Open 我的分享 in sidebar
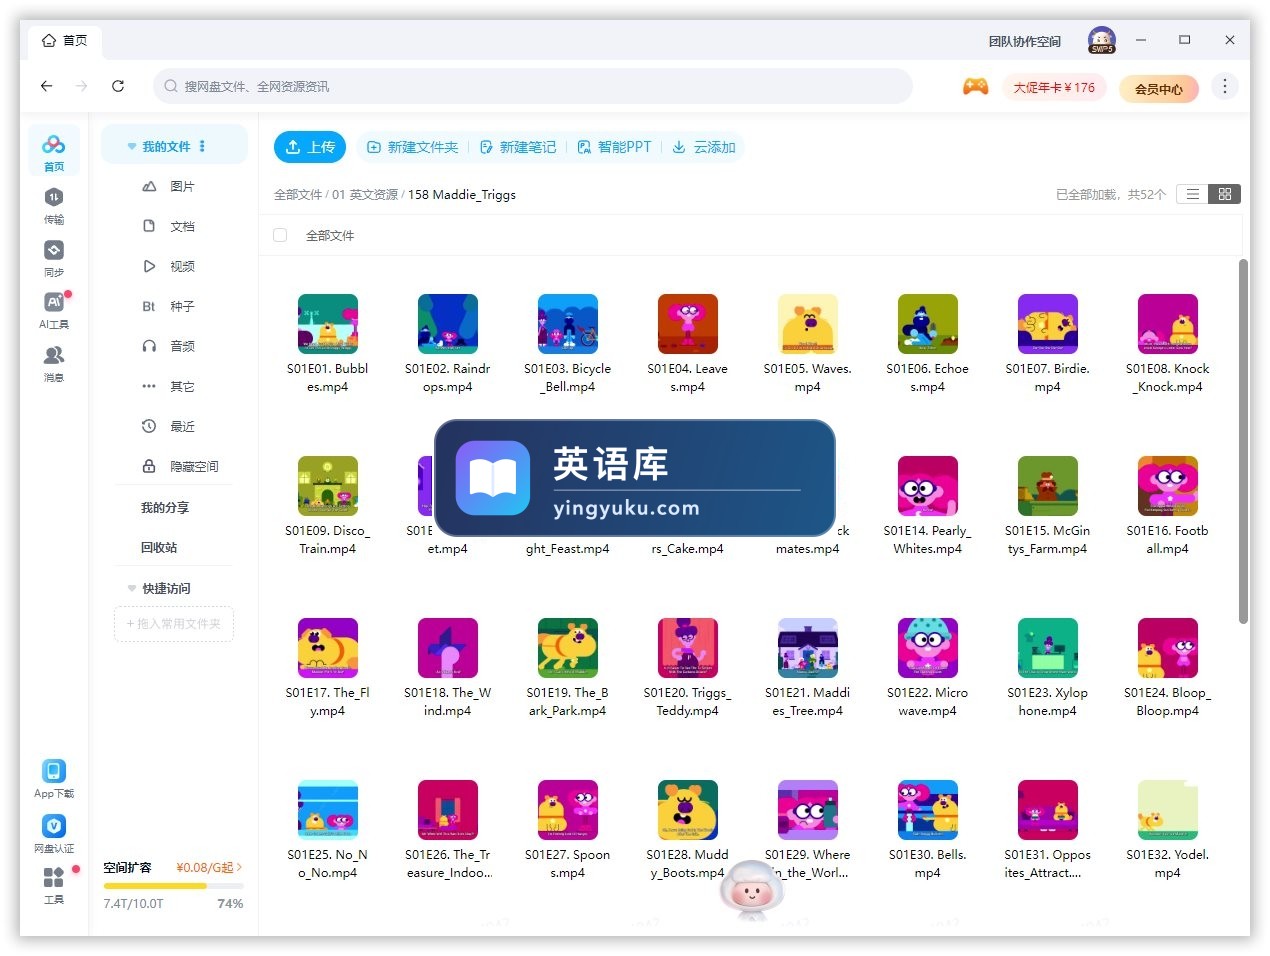 coord(165,508)
